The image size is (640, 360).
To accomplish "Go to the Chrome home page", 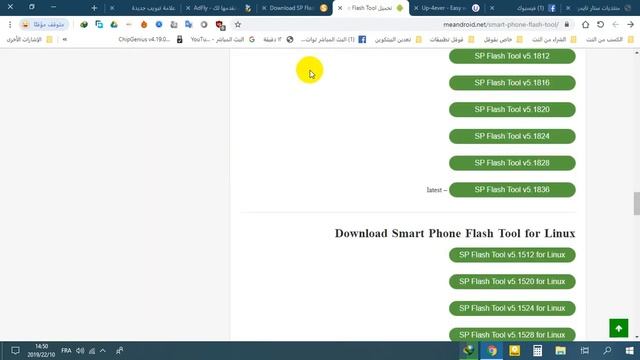I will click(x=585, y=25).
